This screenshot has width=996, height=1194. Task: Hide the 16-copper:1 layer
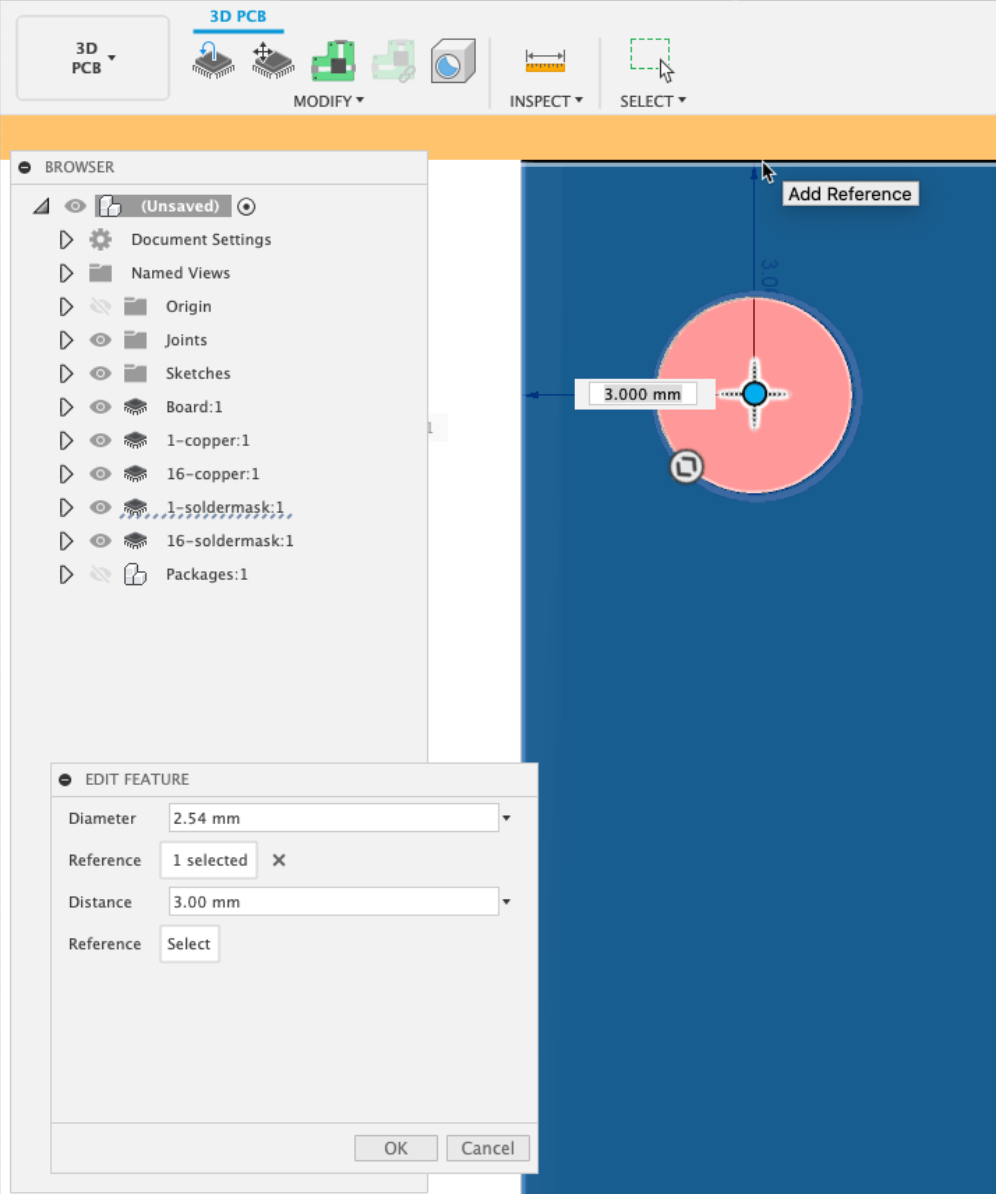click(101, 474)
